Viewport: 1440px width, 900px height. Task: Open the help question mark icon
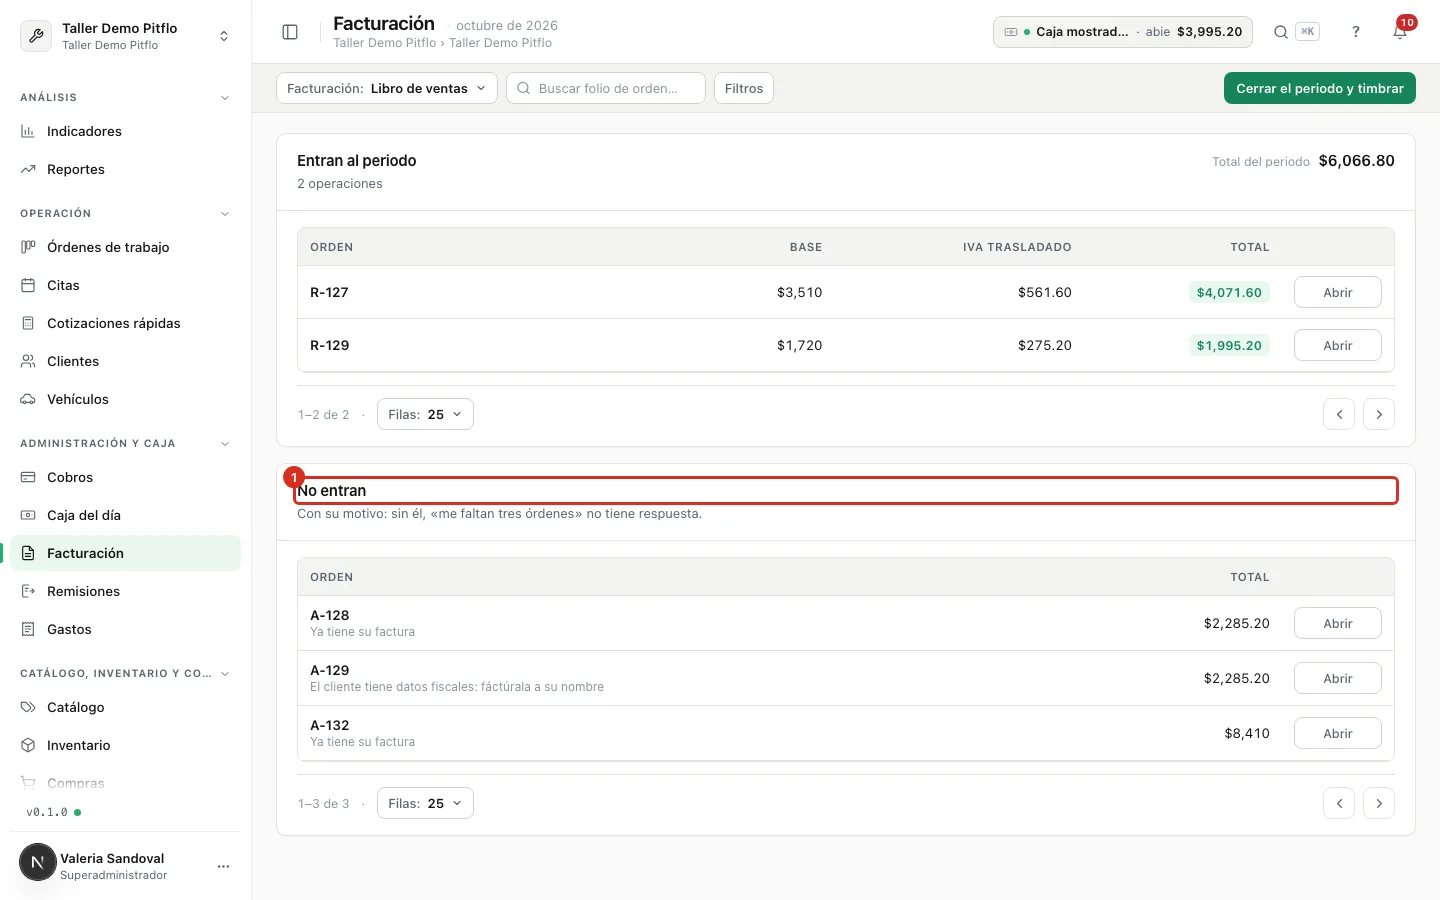pyautogui.click(x=1356, y=32)
